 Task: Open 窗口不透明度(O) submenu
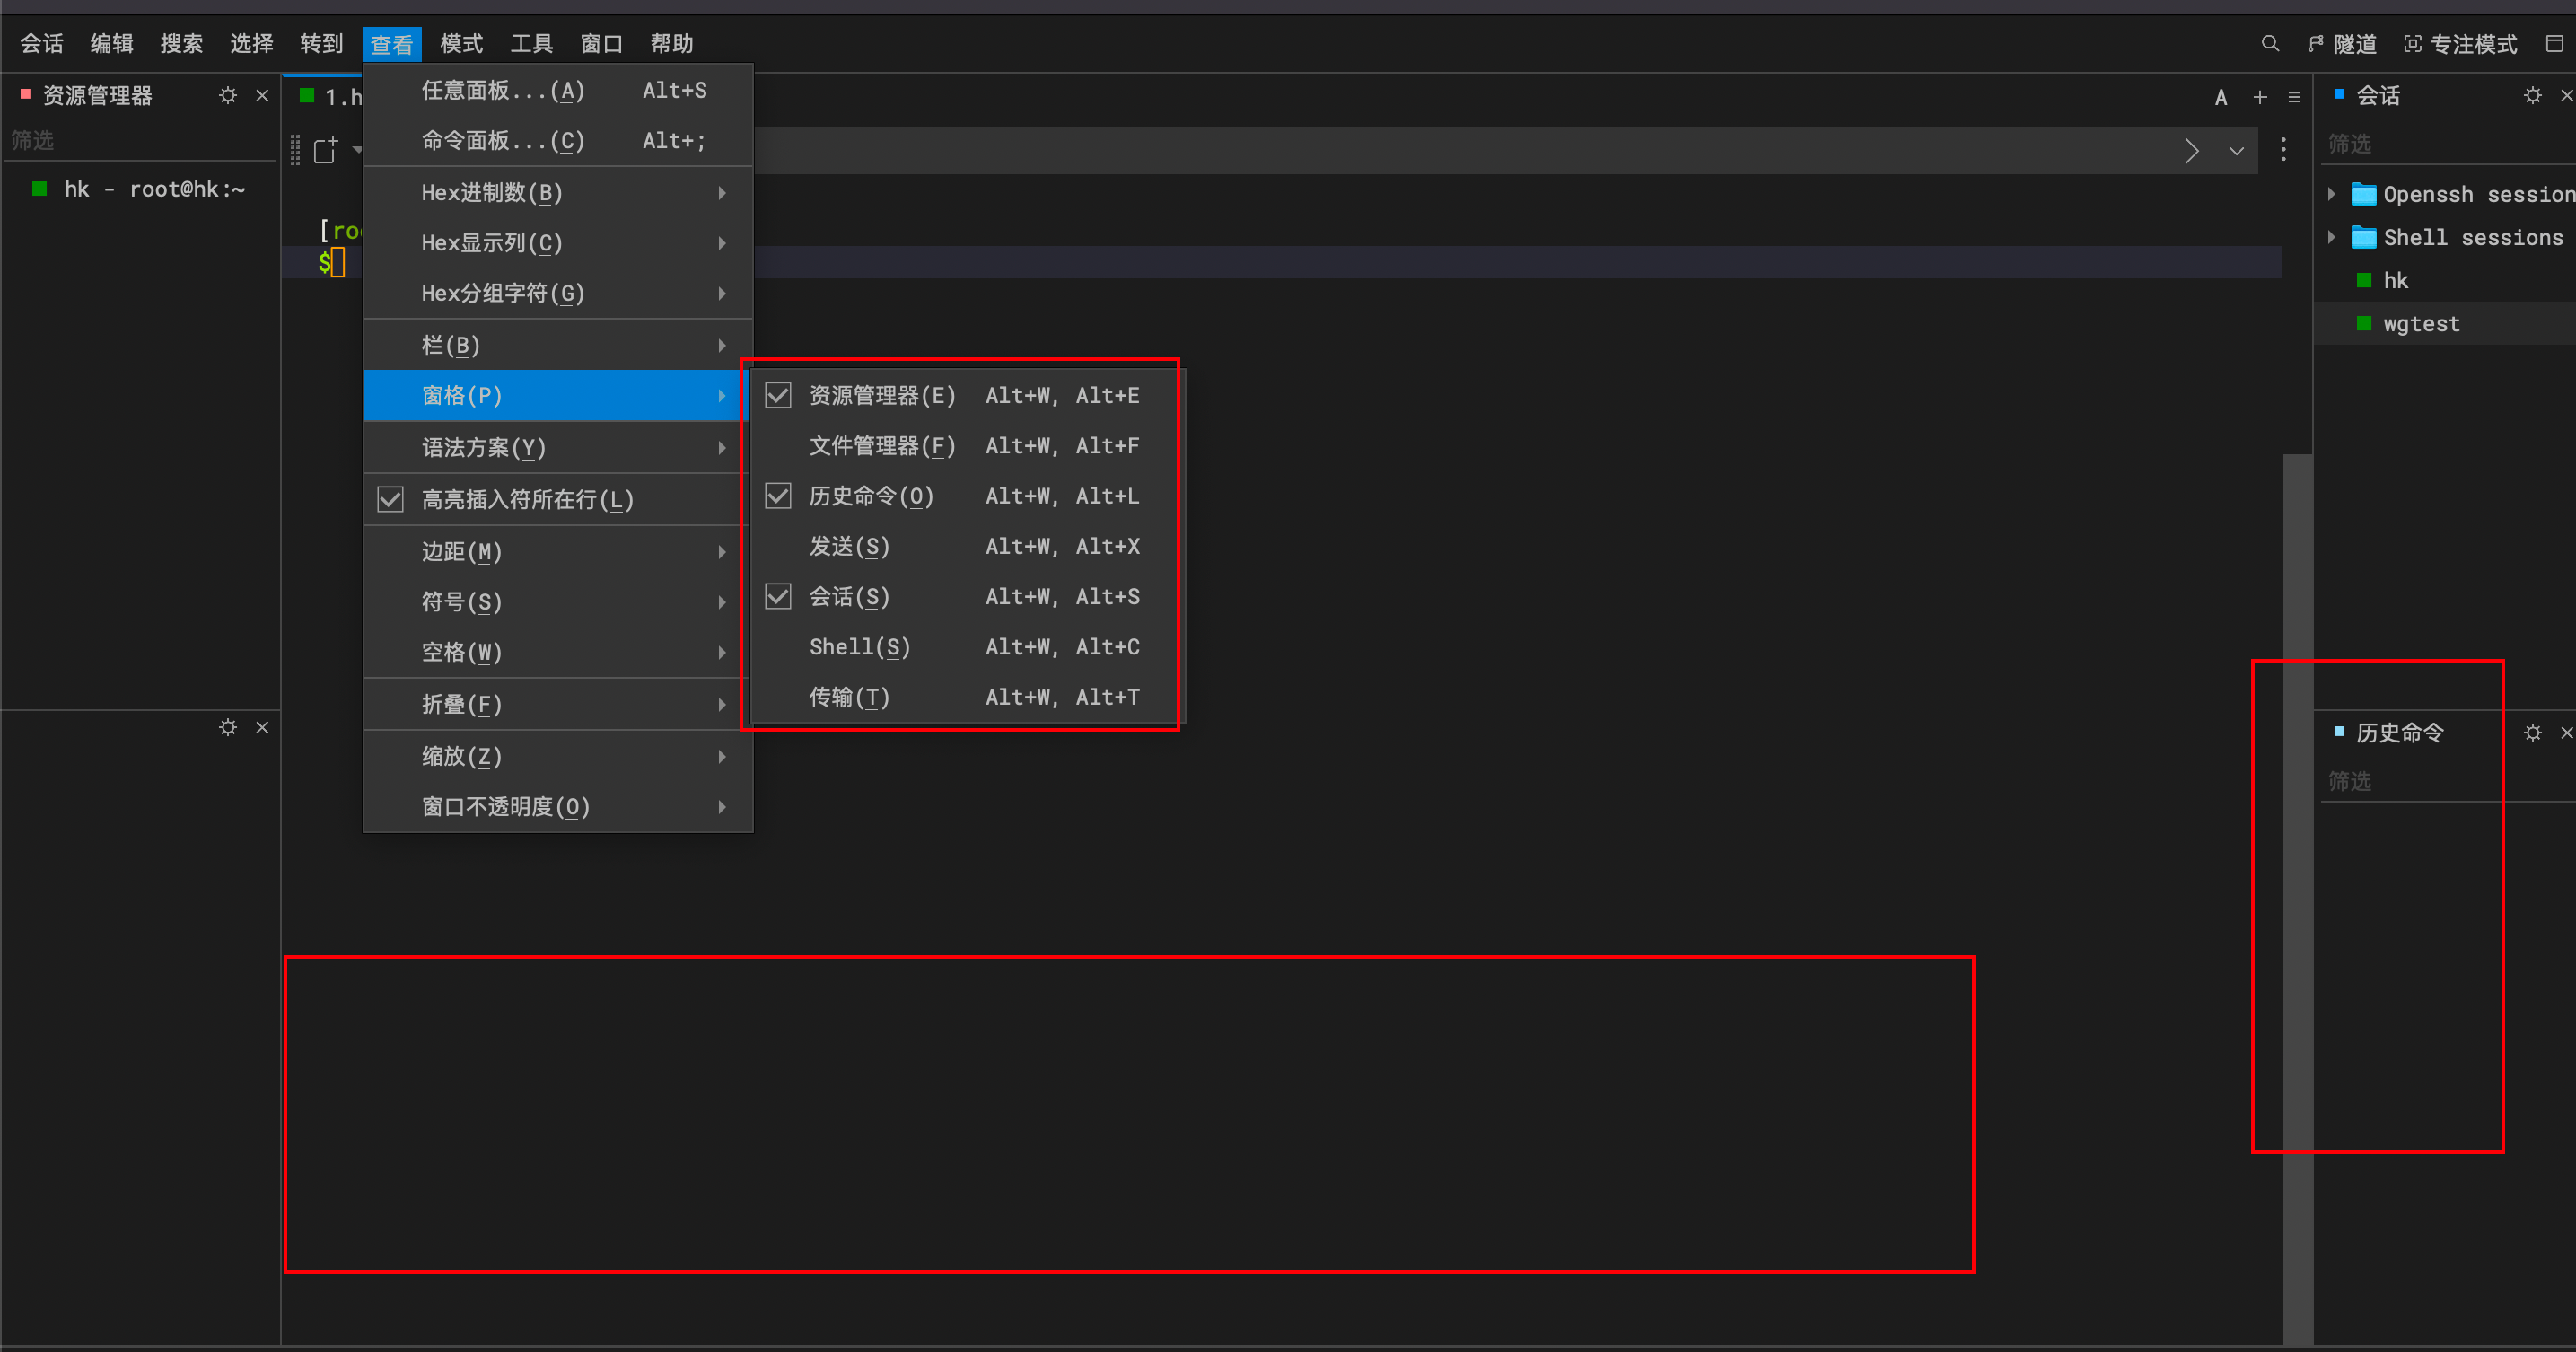pos(558,806)
